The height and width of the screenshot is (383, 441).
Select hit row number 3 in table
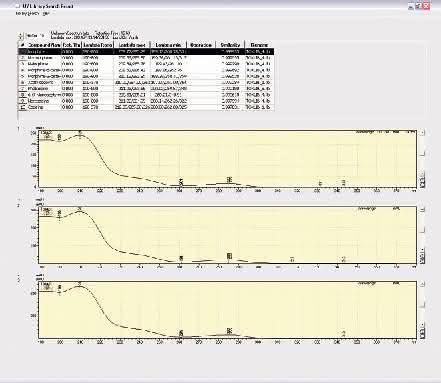click(146, 64)
